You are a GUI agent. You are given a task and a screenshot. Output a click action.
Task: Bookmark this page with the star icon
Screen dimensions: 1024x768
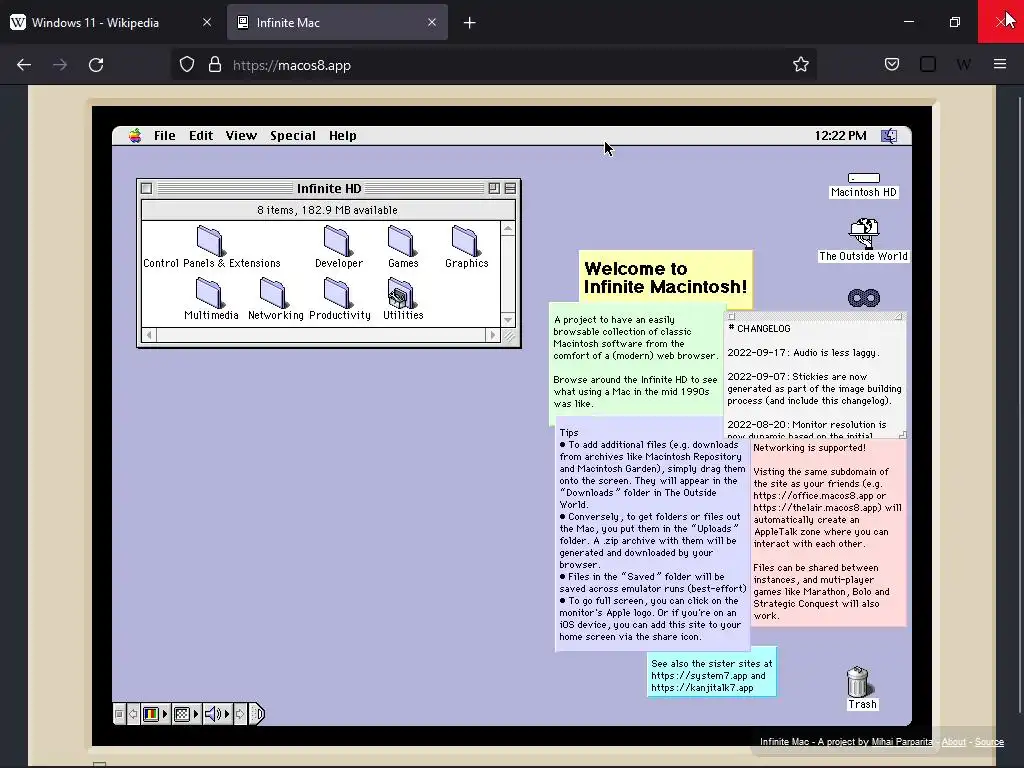pyautogui.click(x=801, y=64)
